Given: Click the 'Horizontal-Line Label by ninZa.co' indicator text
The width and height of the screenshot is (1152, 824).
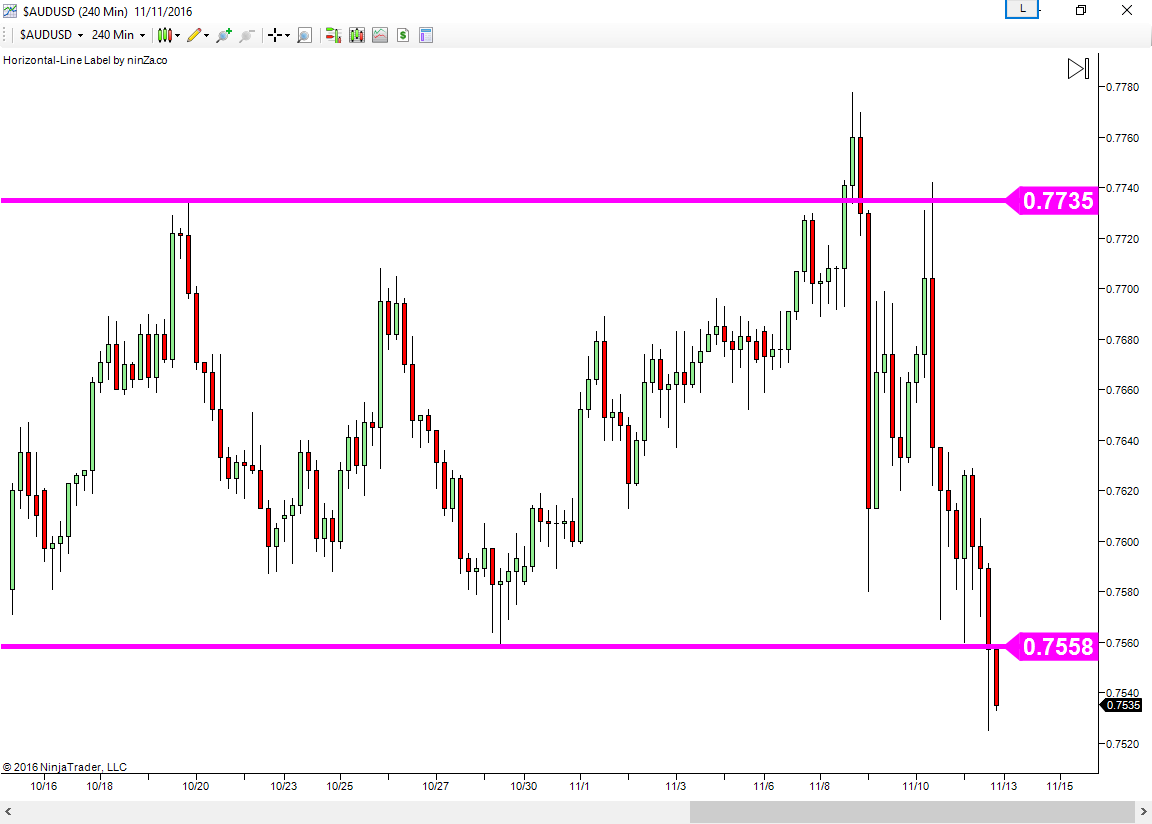Looking at the screenshot, I should pos(85,60).
